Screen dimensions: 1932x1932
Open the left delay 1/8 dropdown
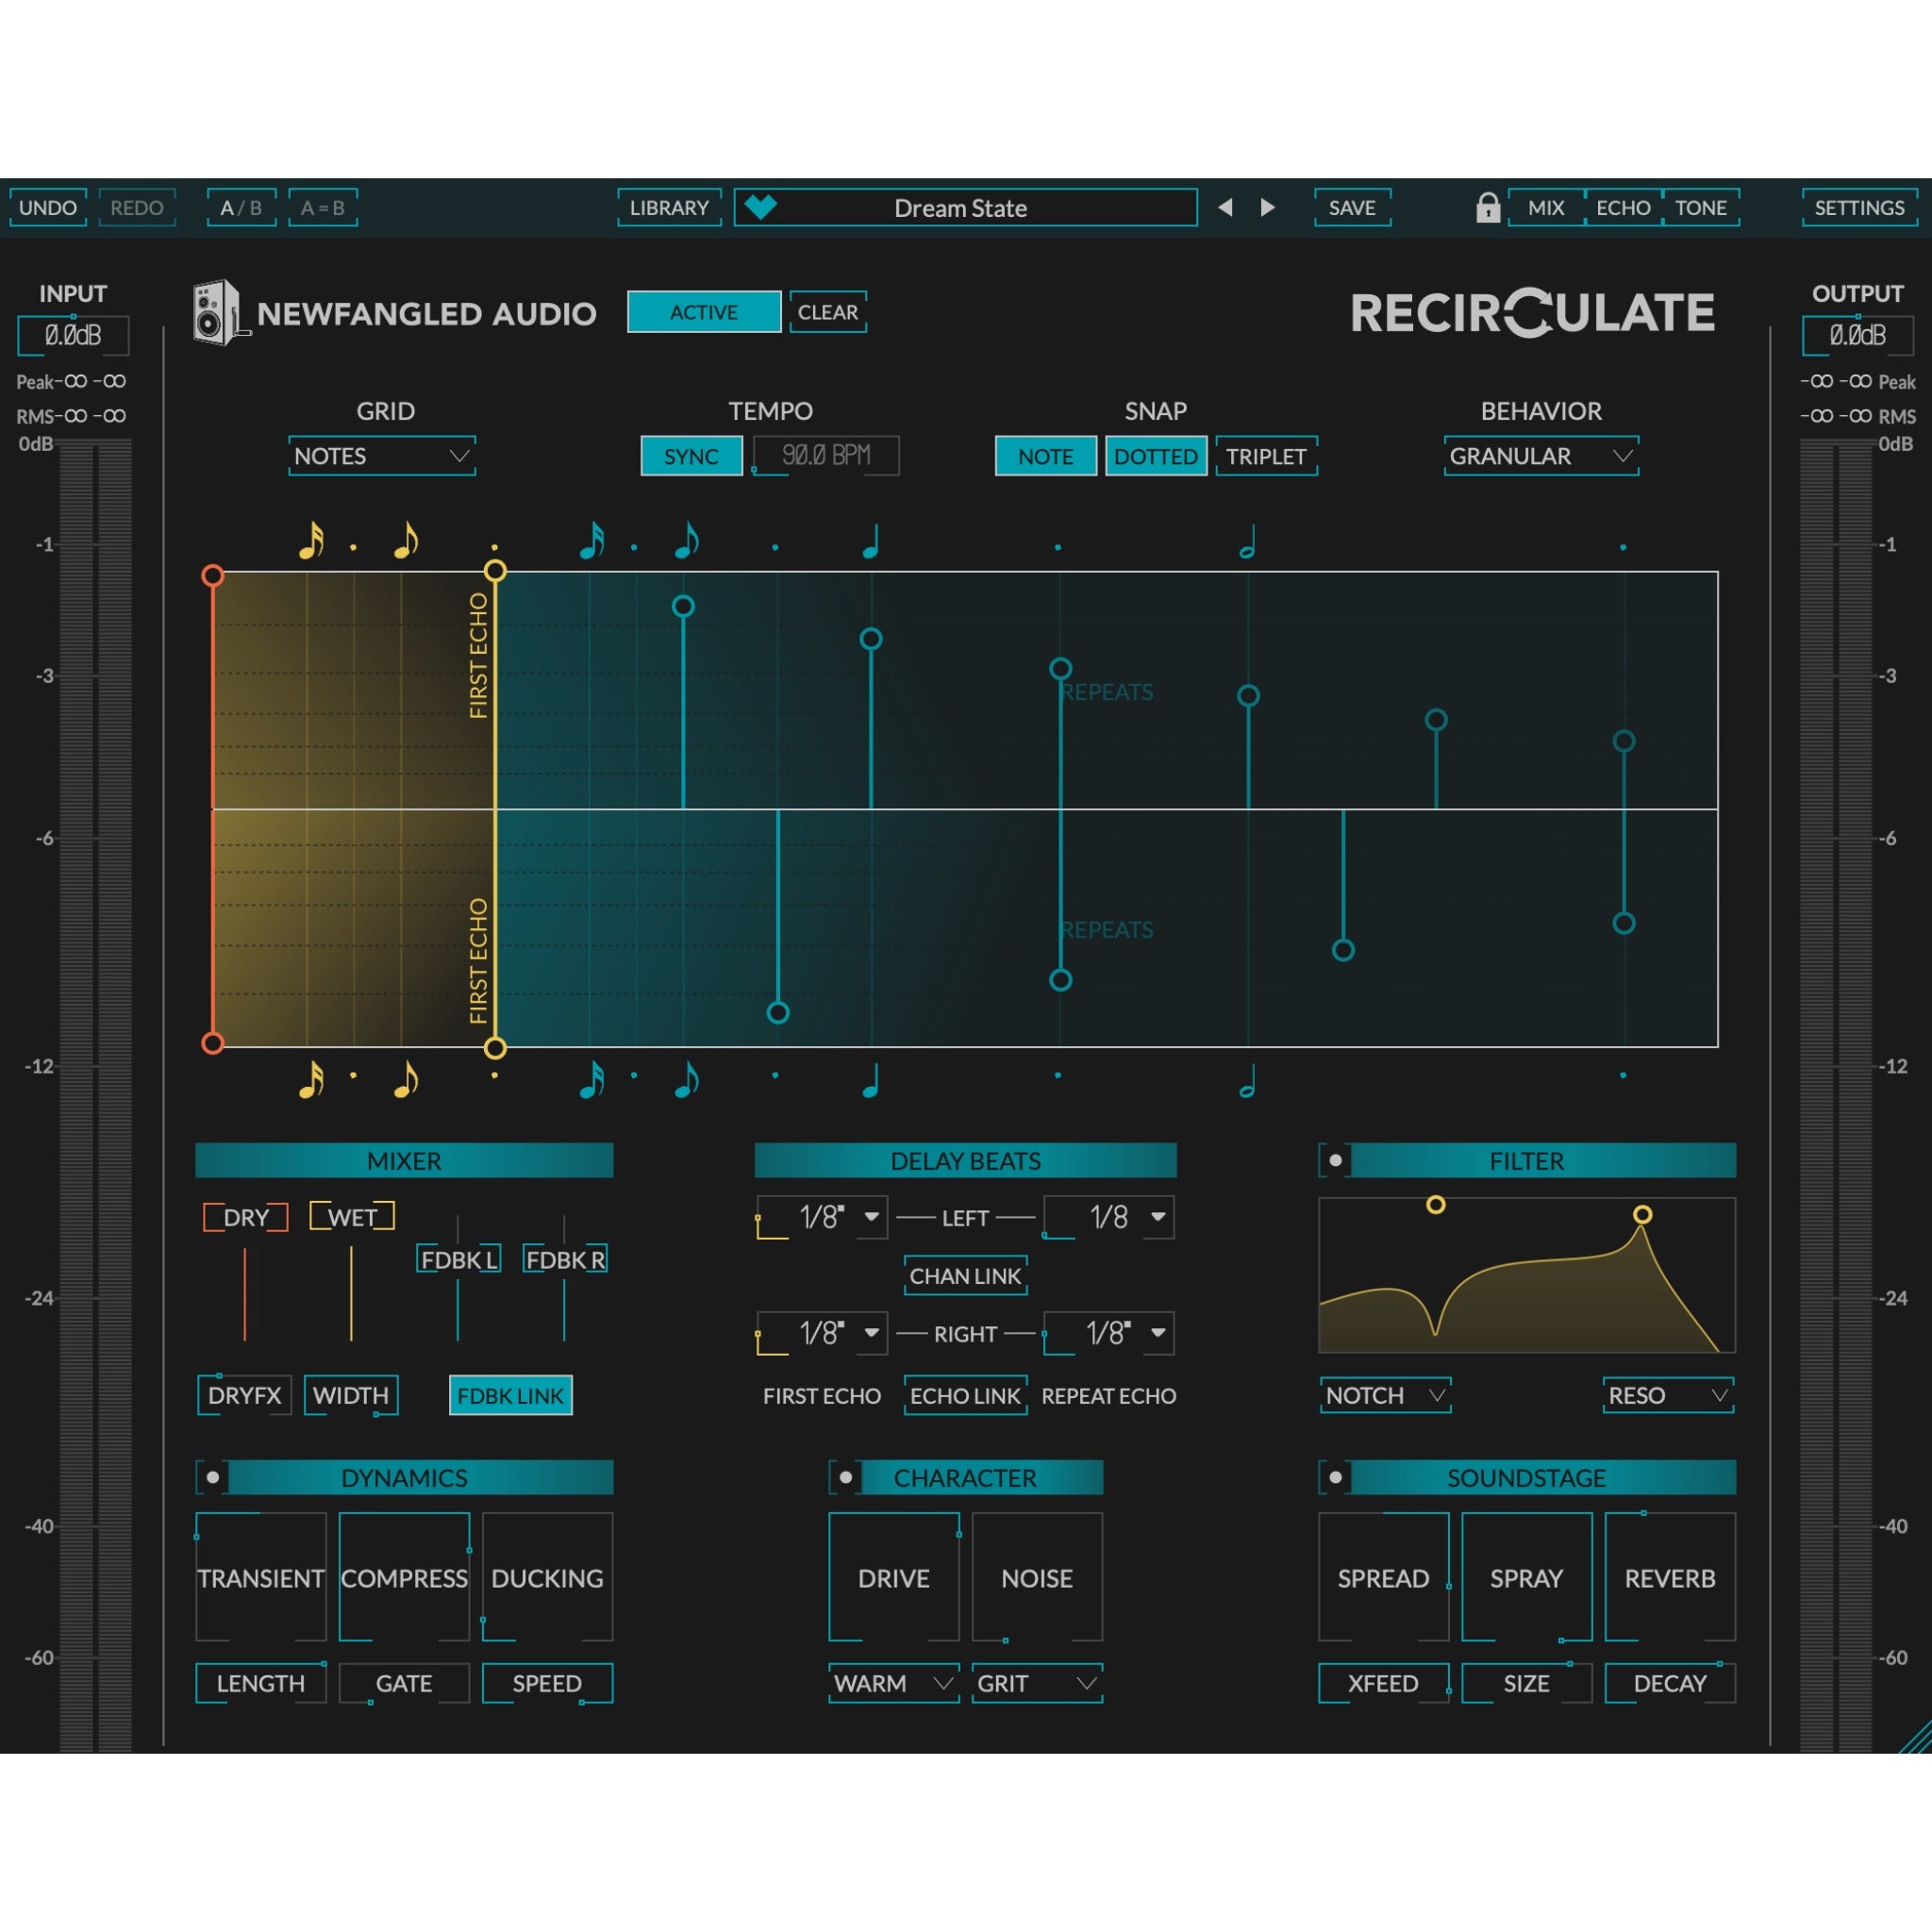[x=822, y=1217]
